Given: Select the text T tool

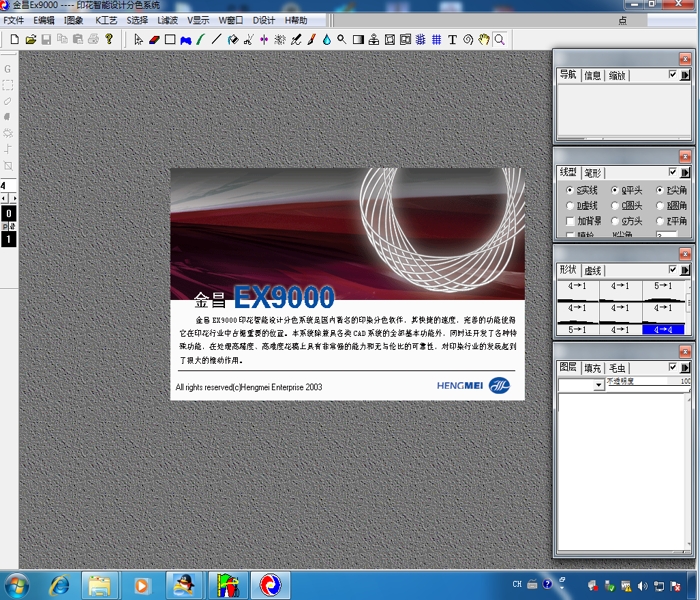Looking at the screenshot, I should [x=452, y=40].
